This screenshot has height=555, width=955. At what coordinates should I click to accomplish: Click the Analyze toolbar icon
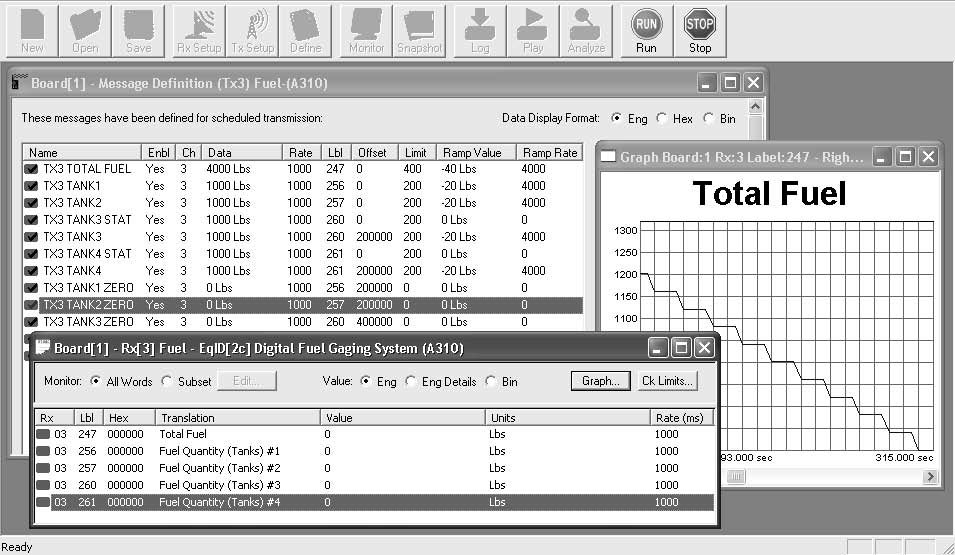586,31
